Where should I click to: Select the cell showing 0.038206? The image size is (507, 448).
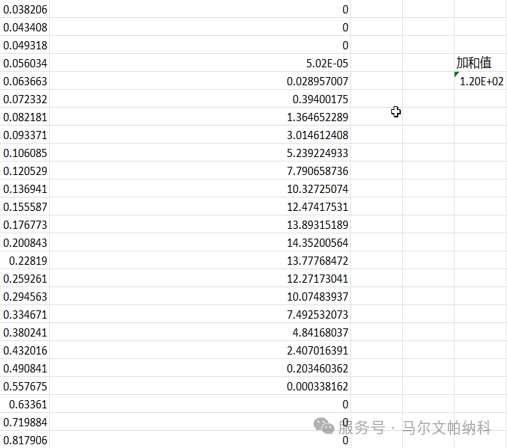point(25,9)
